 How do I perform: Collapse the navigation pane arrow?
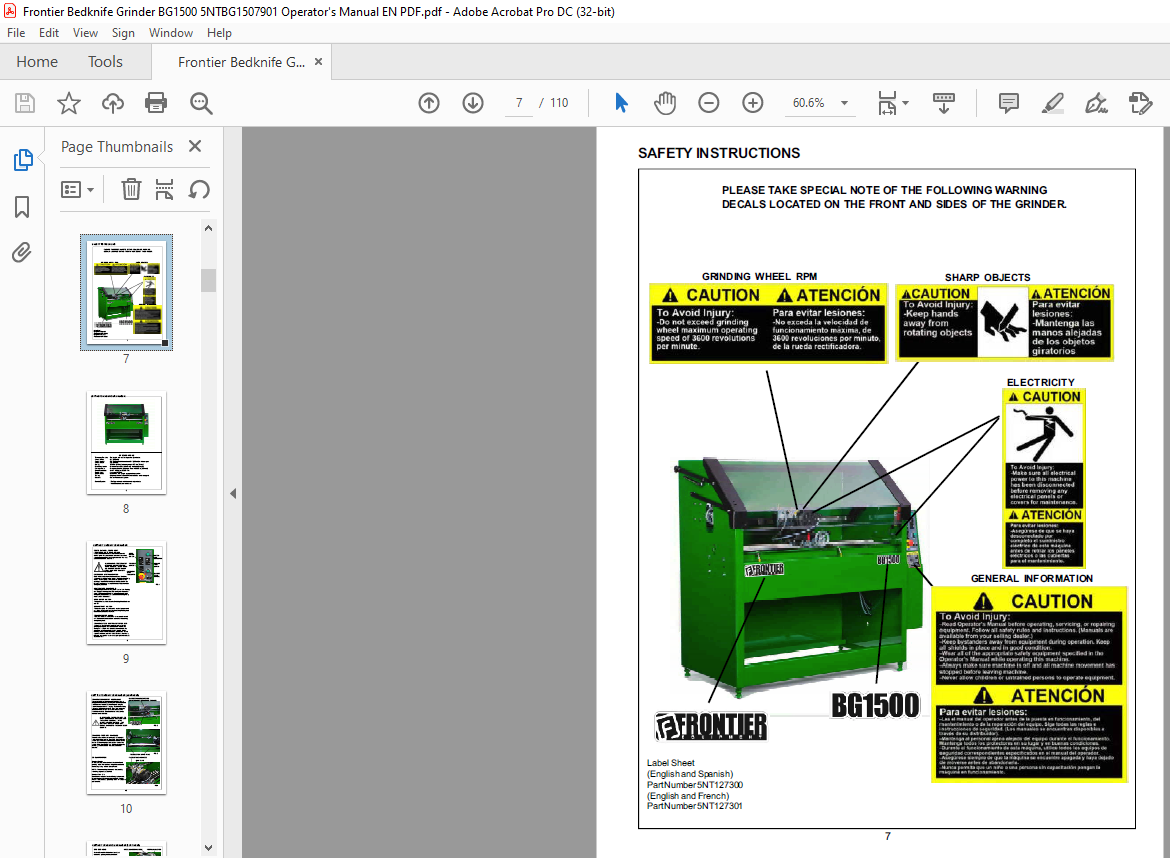coord(233,493)
